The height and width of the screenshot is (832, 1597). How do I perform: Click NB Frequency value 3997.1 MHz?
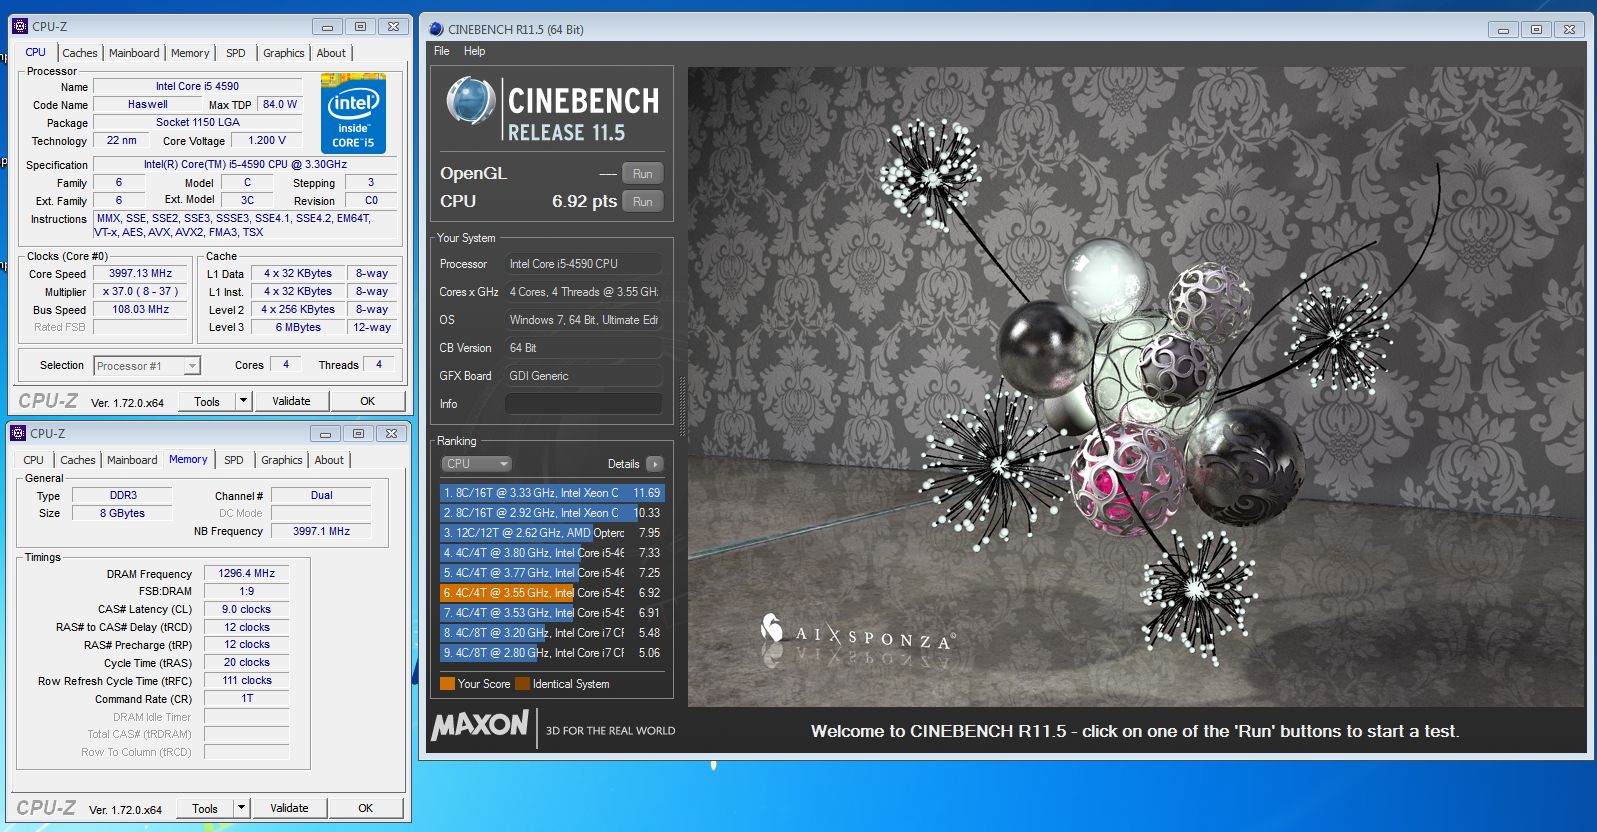click(321, 531)
